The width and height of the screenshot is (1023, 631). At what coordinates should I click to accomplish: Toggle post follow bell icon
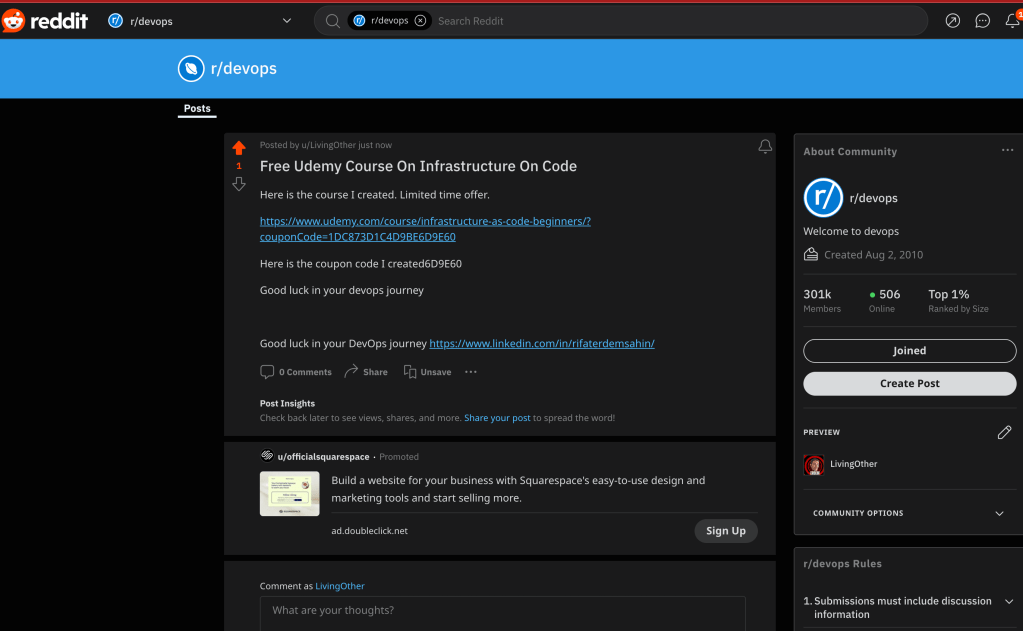[x=765, y=147]
